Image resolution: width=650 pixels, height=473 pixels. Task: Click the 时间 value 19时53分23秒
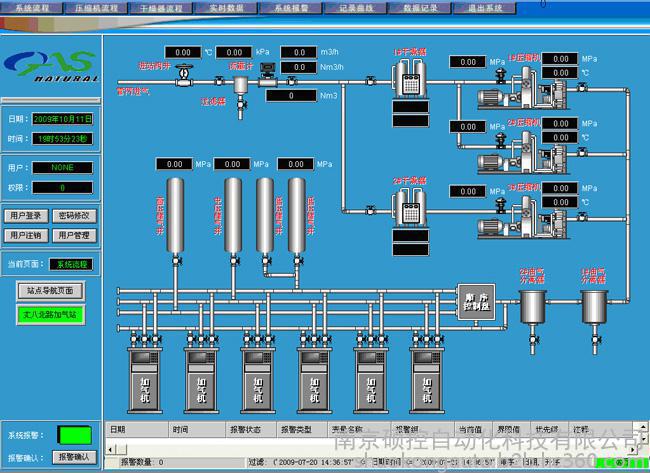[63, 138]
